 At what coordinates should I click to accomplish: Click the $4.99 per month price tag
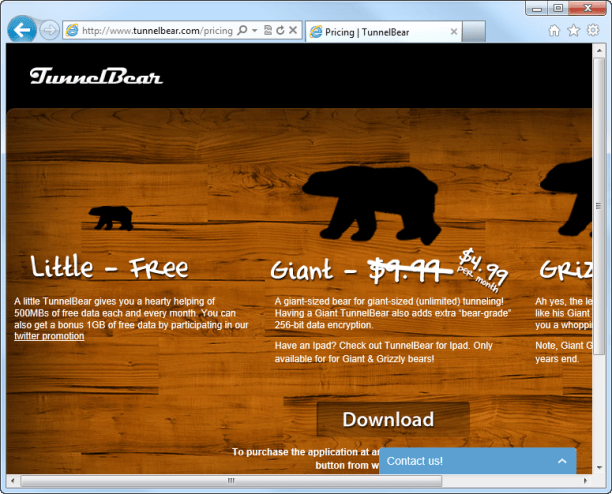tap(483, 269)
